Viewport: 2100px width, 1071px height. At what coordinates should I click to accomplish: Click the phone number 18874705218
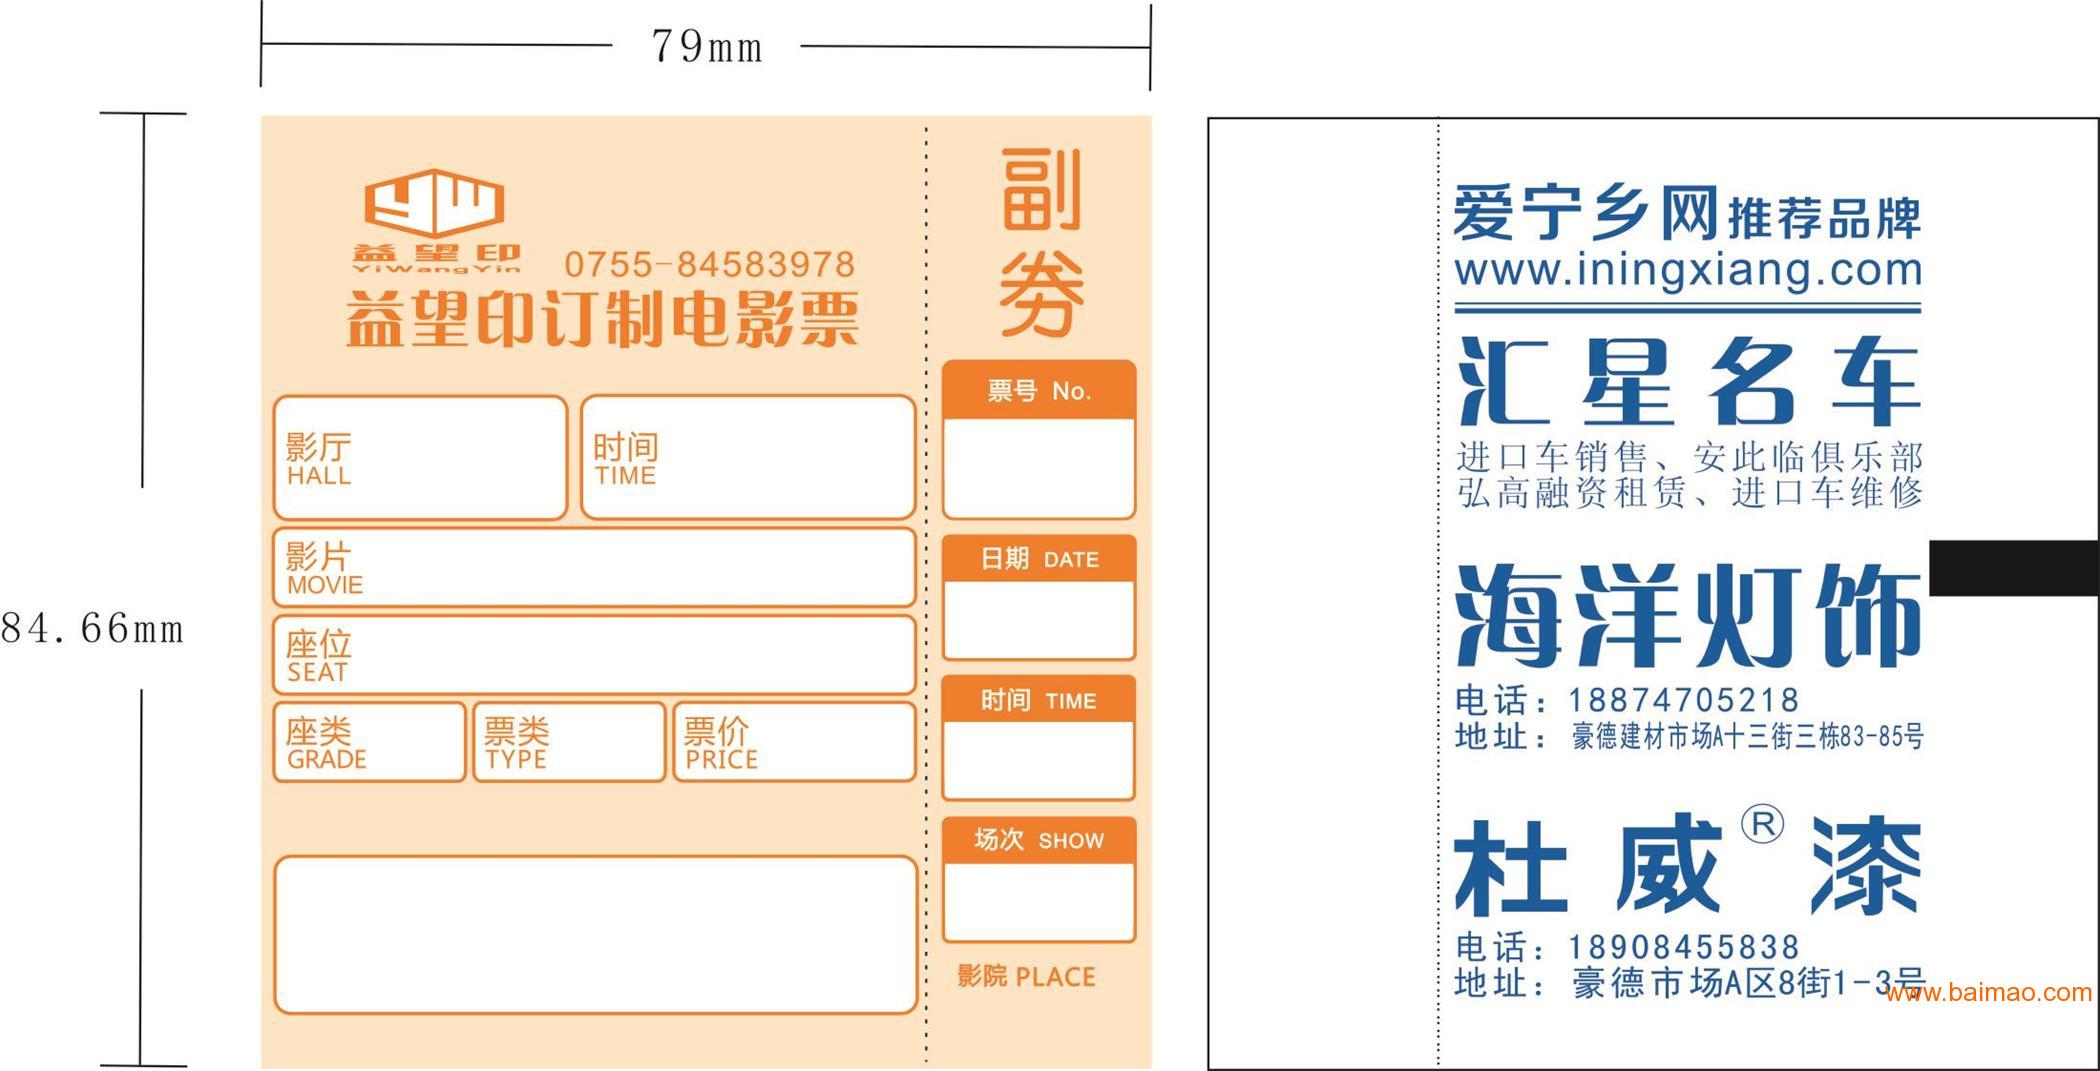coord(1684,700)
